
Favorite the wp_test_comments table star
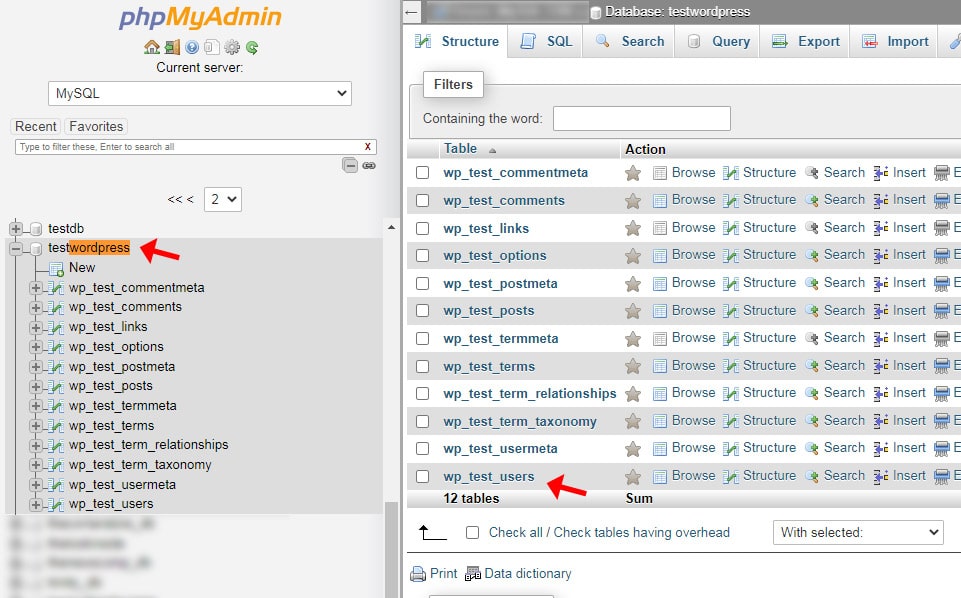[633, 201]
